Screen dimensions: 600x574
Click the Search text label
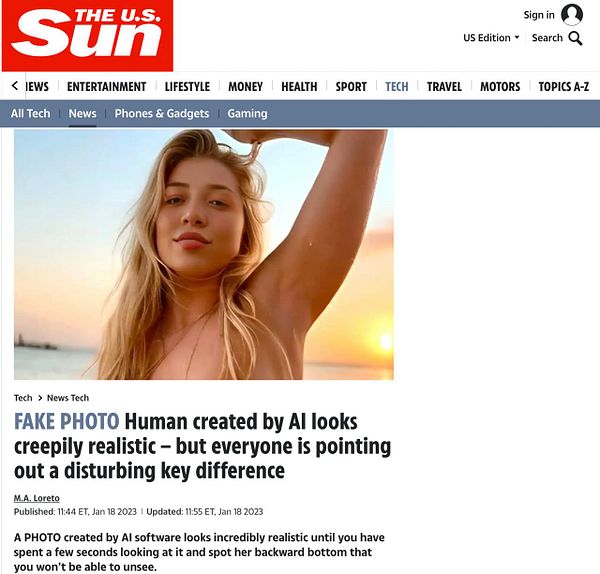pos(547,38)
